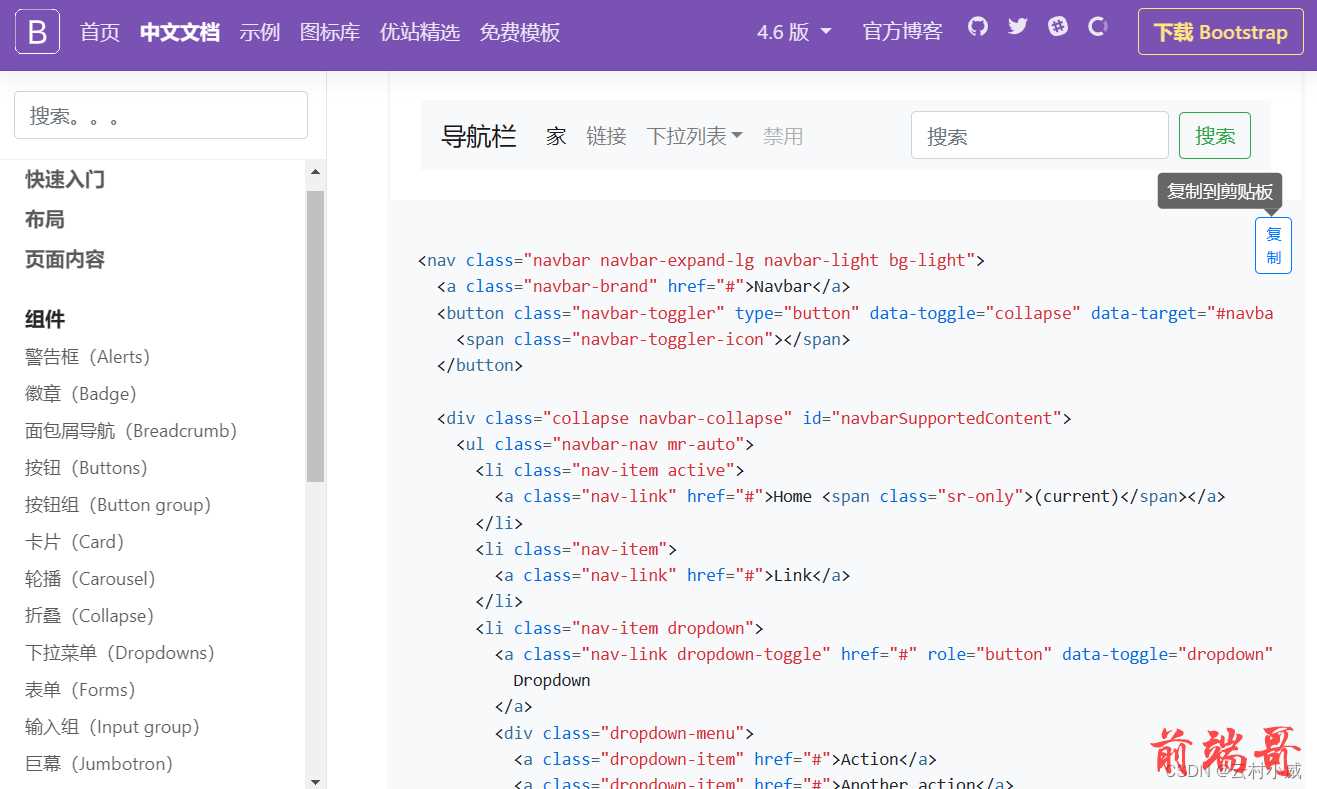This screenshot has height=789, width=1317.
Task: Open the GitHub icon link
Action: click(978, 27)
